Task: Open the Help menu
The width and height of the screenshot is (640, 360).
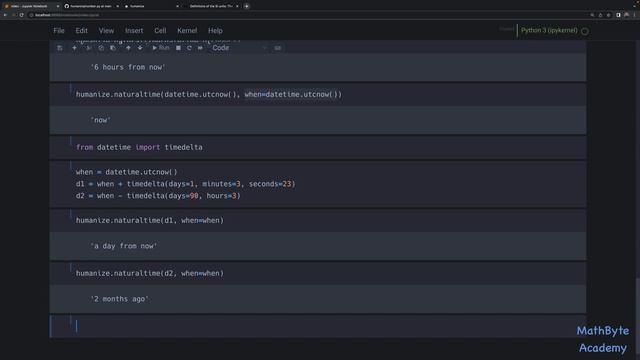Action: tap(215, 31)
